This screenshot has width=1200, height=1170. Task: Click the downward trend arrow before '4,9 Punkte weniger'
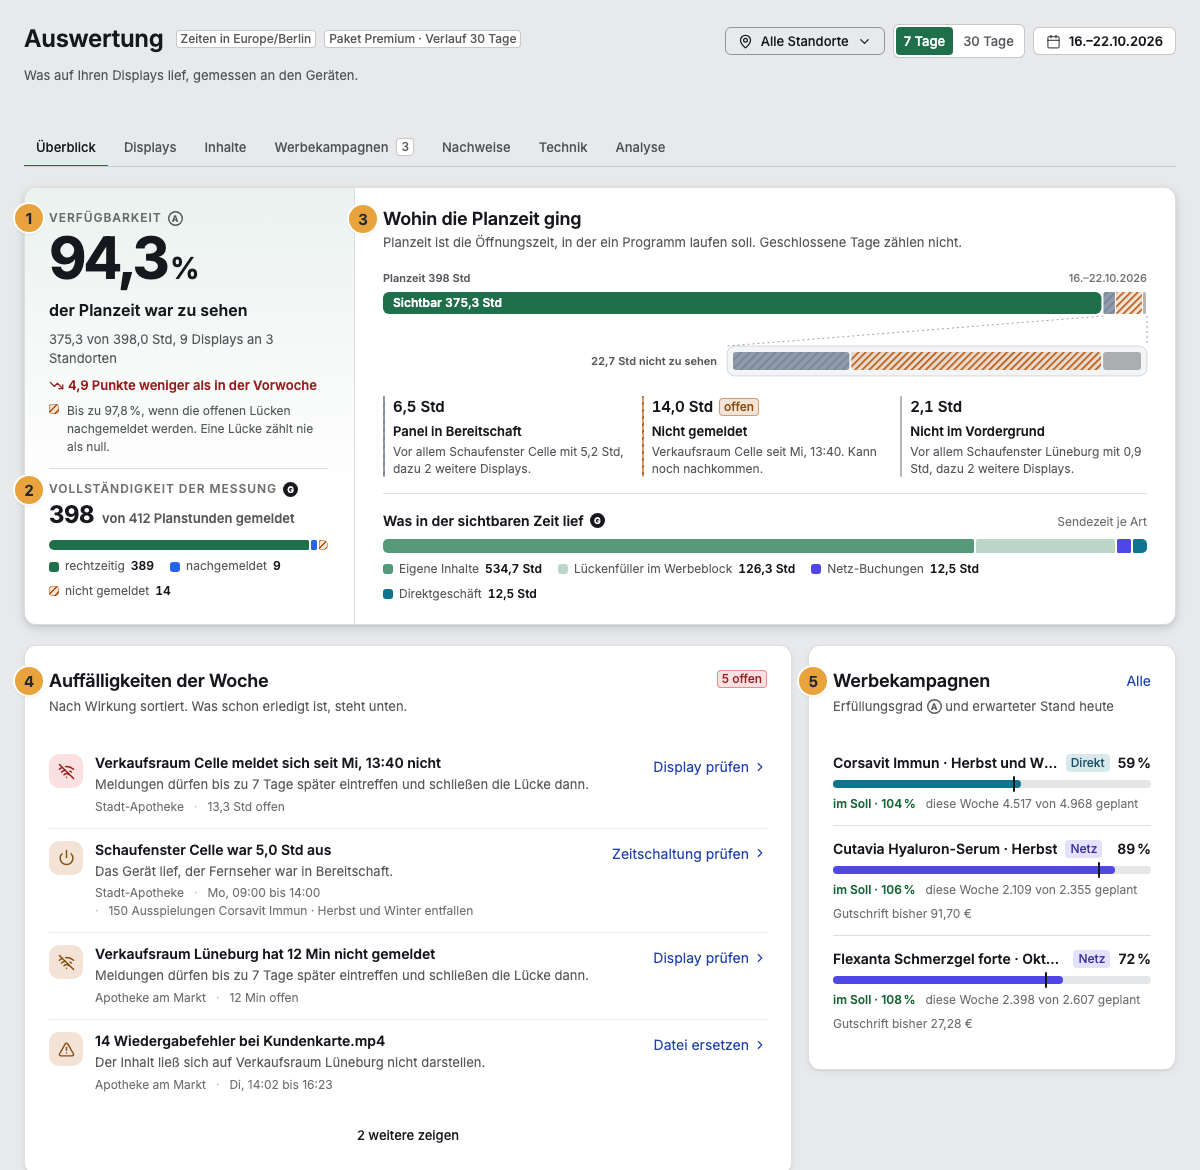click(x=56, y=385)
